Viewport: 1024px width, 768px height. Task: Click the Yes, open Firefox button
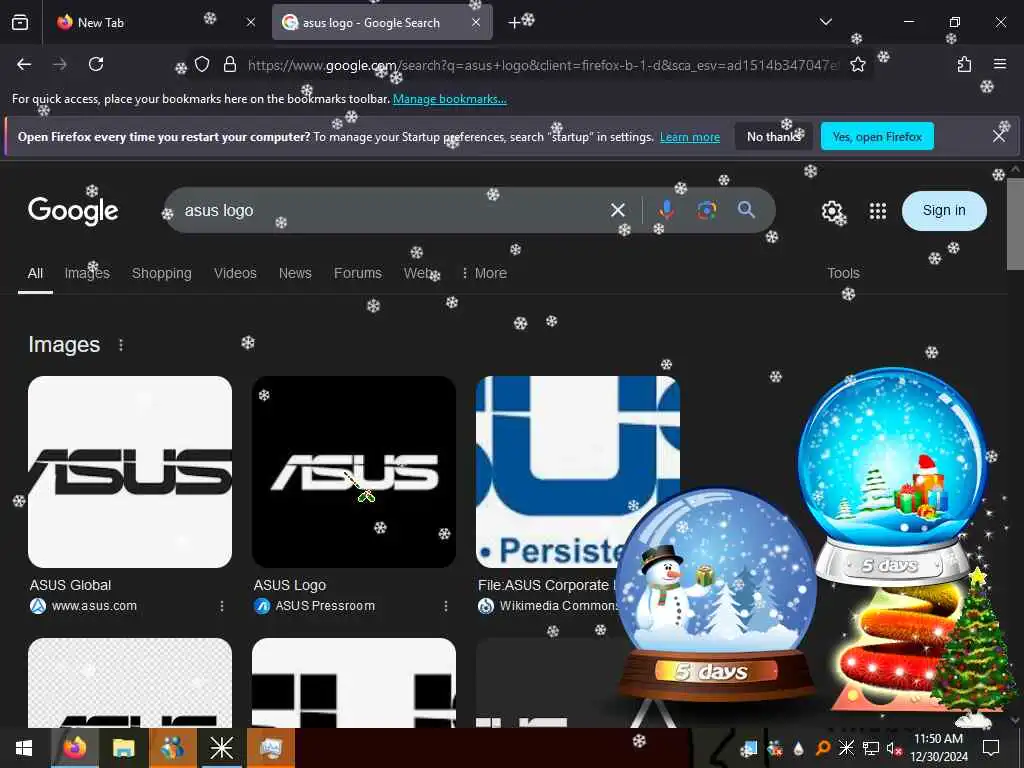click(877, 136)
